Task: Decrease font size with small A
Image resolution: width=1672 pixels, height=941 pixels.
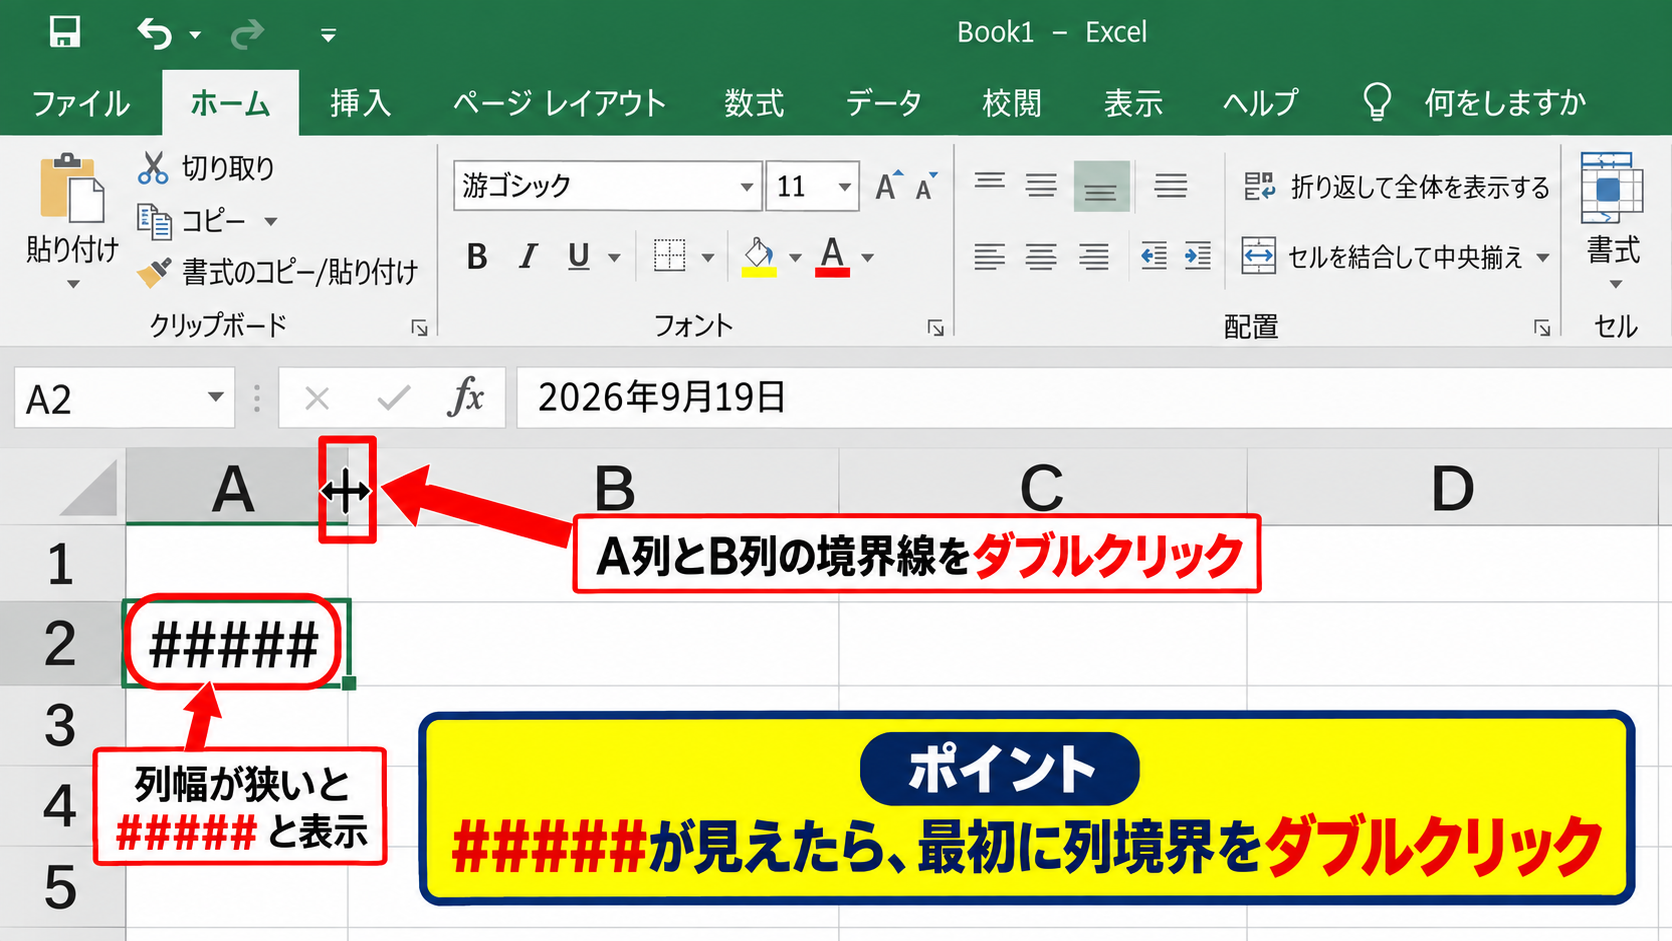Action: point(927,187)
